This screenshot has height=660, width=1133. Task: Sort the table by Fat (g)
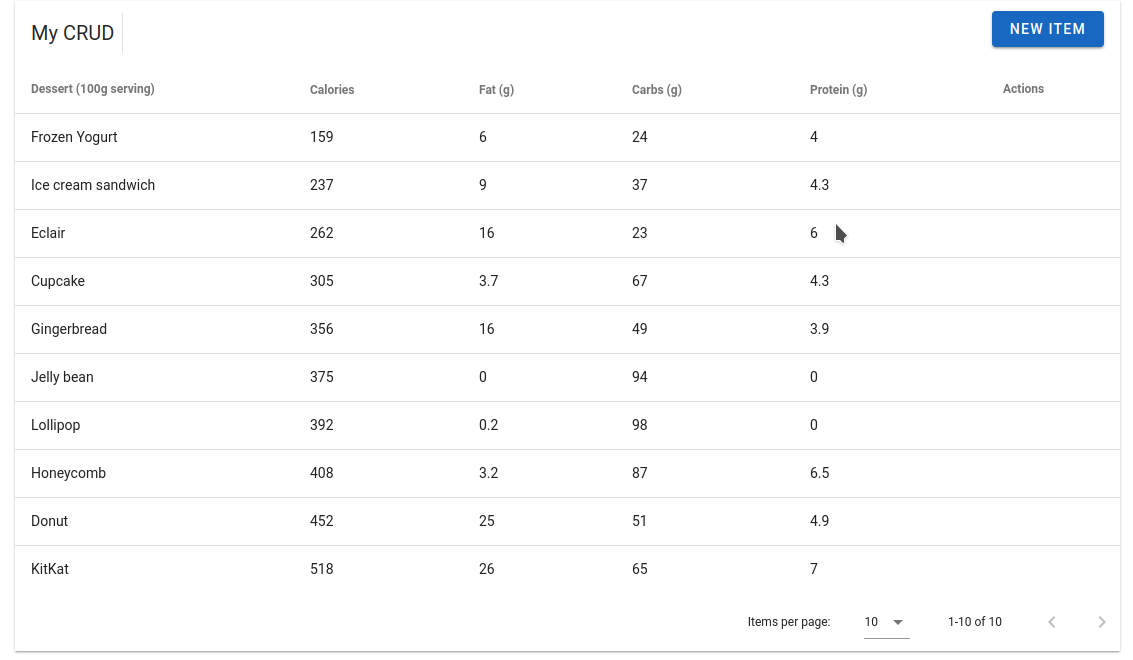click(x=496, y=89)
